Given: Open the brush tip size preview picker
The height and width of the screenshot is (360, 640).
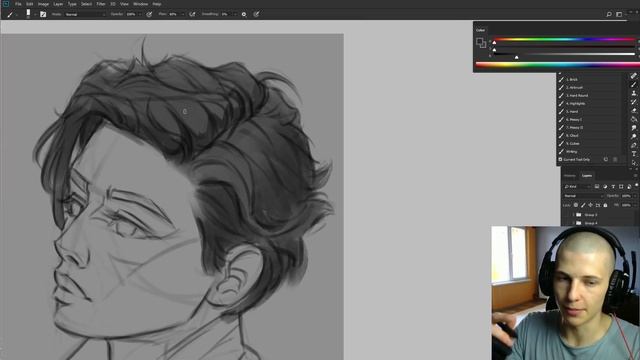Looking at the screenshot, I should click(x=28, y=14).
